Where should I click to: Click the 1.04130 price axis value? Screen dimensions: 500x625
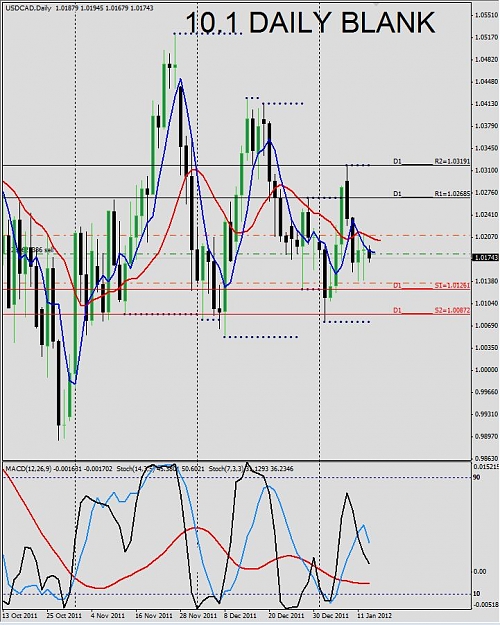click(x=486, y=104)
